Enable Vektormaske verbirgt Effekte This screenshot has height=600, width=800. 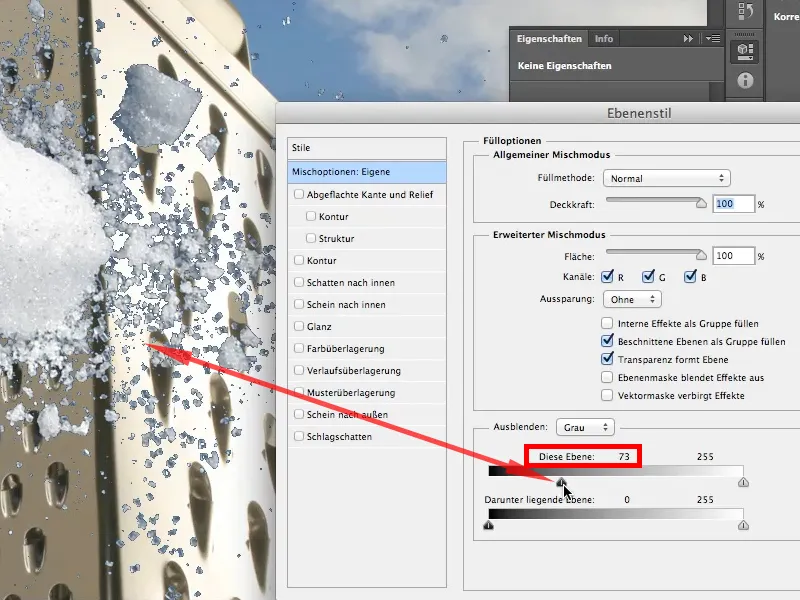pyautogui.click(x=607, y=395)
